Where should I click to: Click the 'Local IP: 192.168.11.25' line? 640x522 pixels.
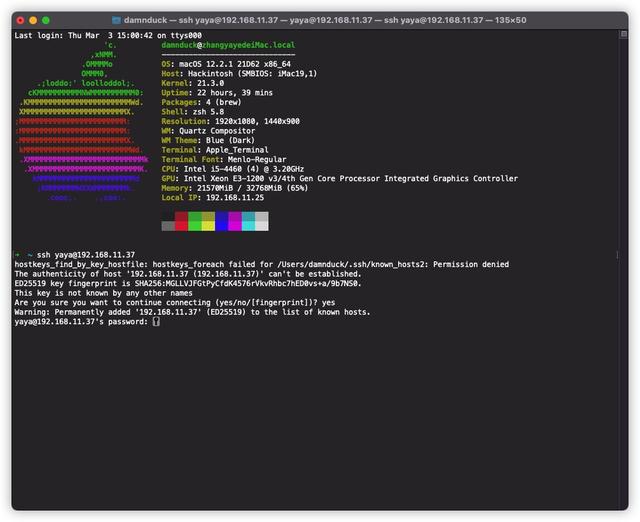point(213,198)
